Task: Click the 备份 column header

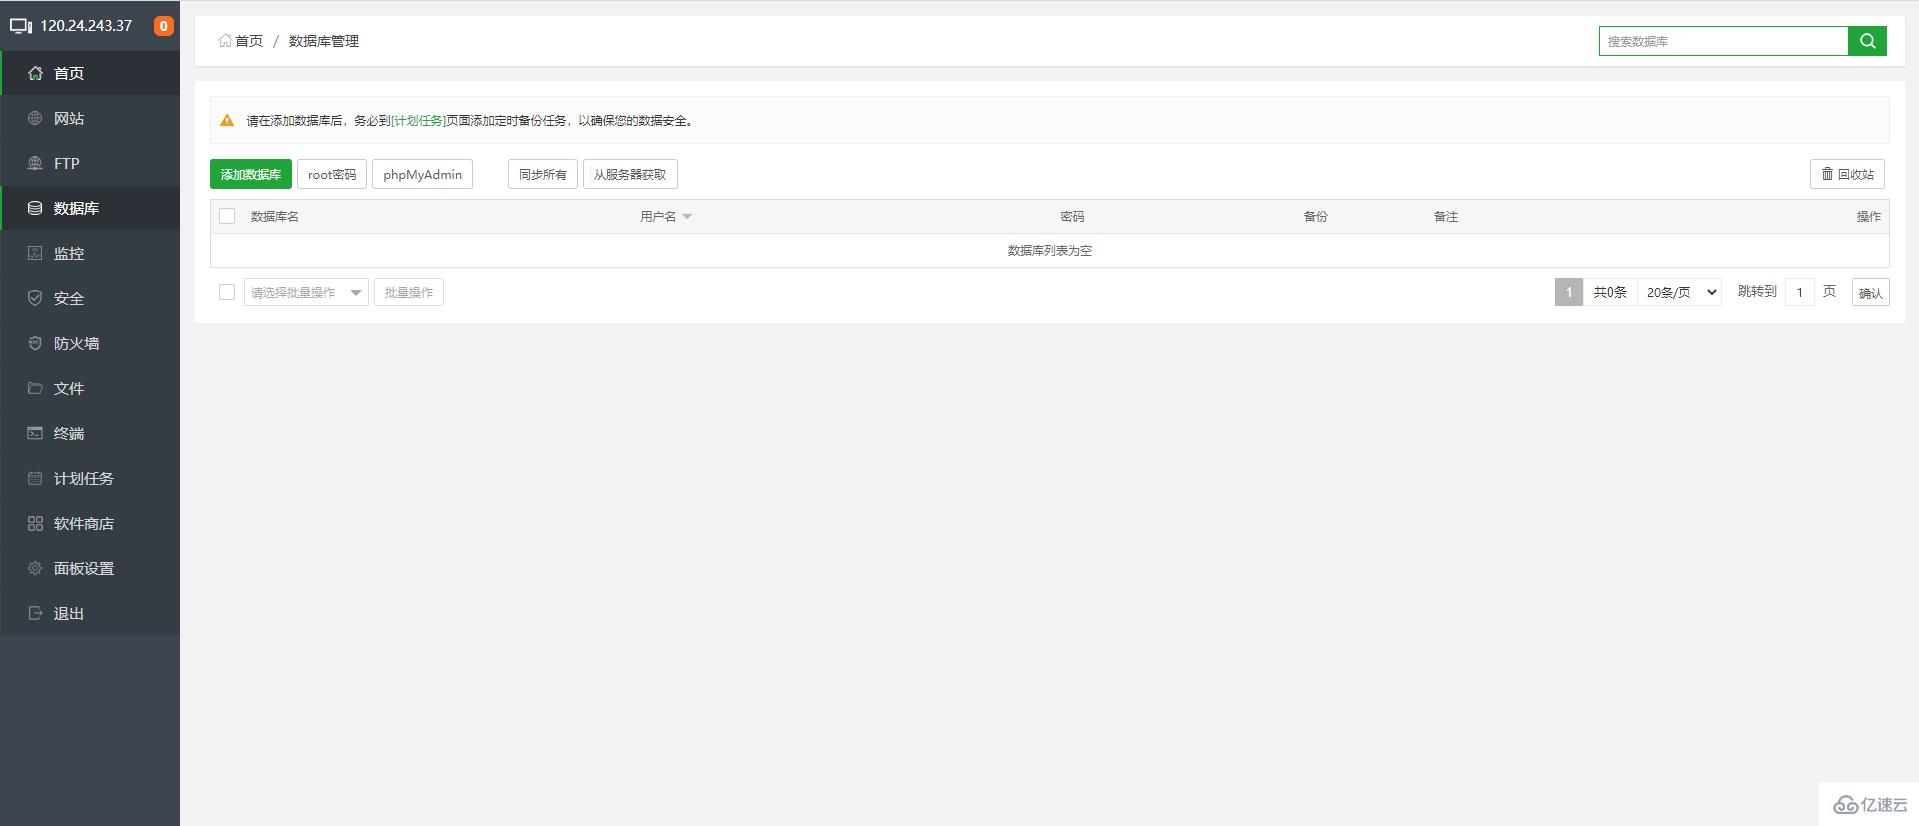Action: click(x=1316, y=216)
